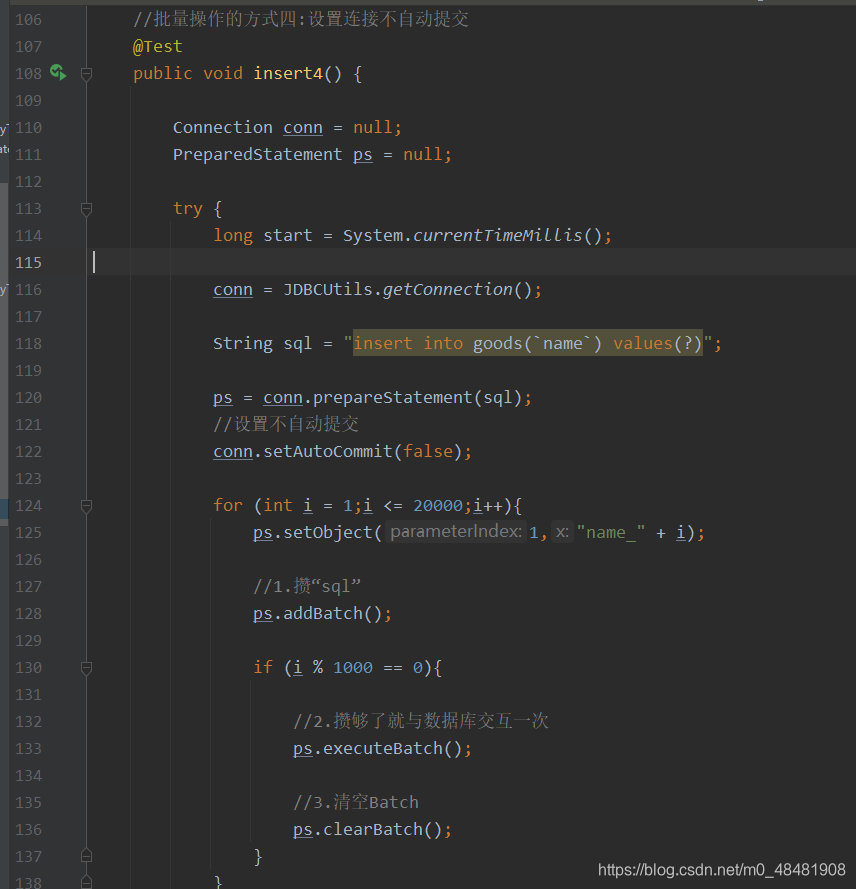
Task: Click line number 124 in the gutter
Action: coord(28,506)
